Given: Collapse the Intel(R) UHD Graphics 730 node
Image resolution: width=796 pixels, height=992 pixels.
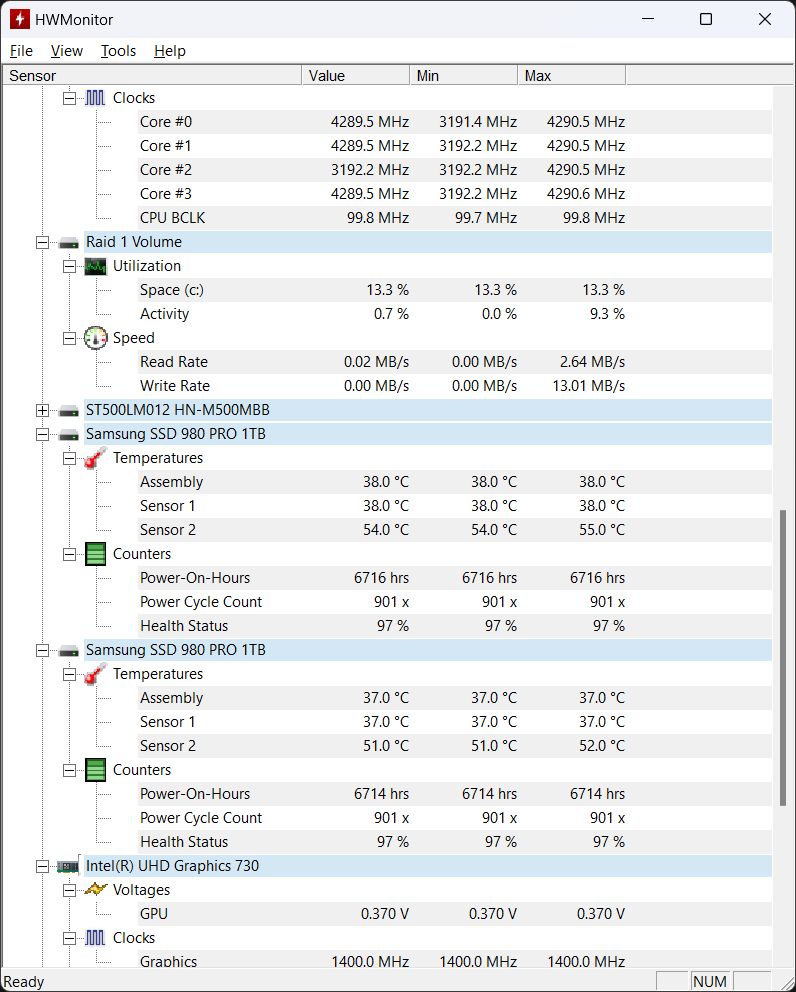Looking at the screenshot, I should (x=42, y=866).
